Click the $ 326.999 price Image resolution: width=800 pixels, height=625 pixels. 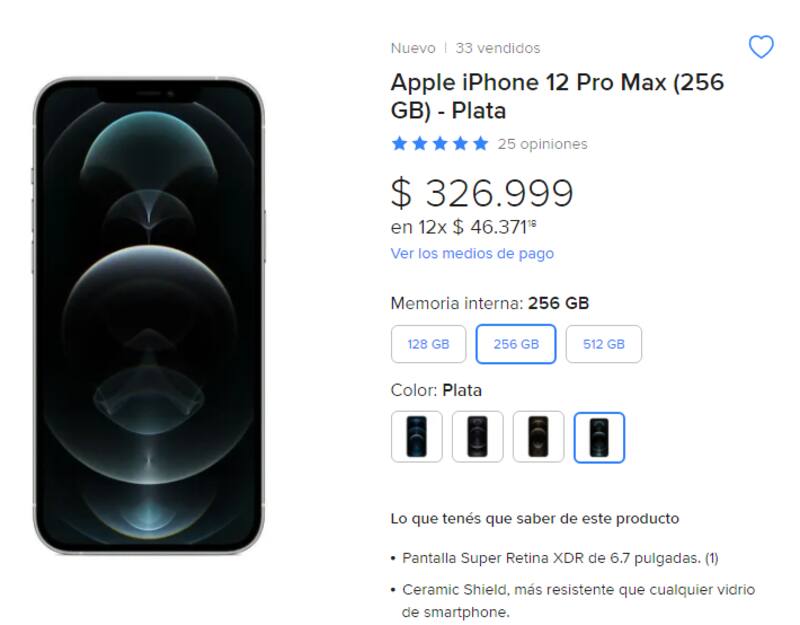(481, 193)
